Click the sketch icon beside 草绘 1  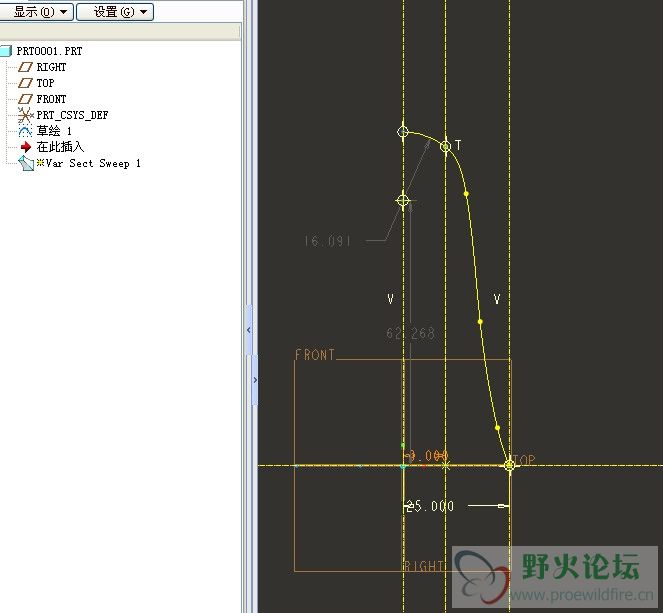click(x=25, y=131)
